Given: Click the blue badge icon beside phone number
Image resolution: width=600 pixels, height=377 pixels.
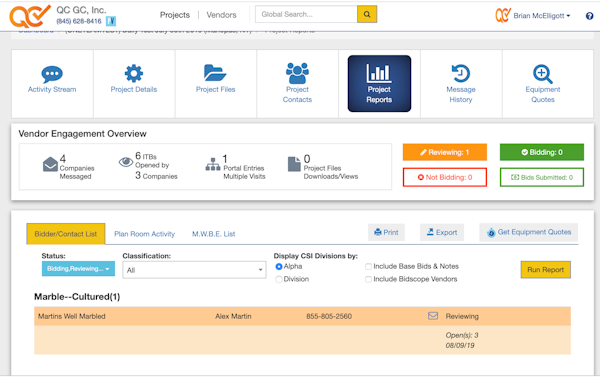Looking at the screenshot, I should pyautogui.click(x=111, y=21).
